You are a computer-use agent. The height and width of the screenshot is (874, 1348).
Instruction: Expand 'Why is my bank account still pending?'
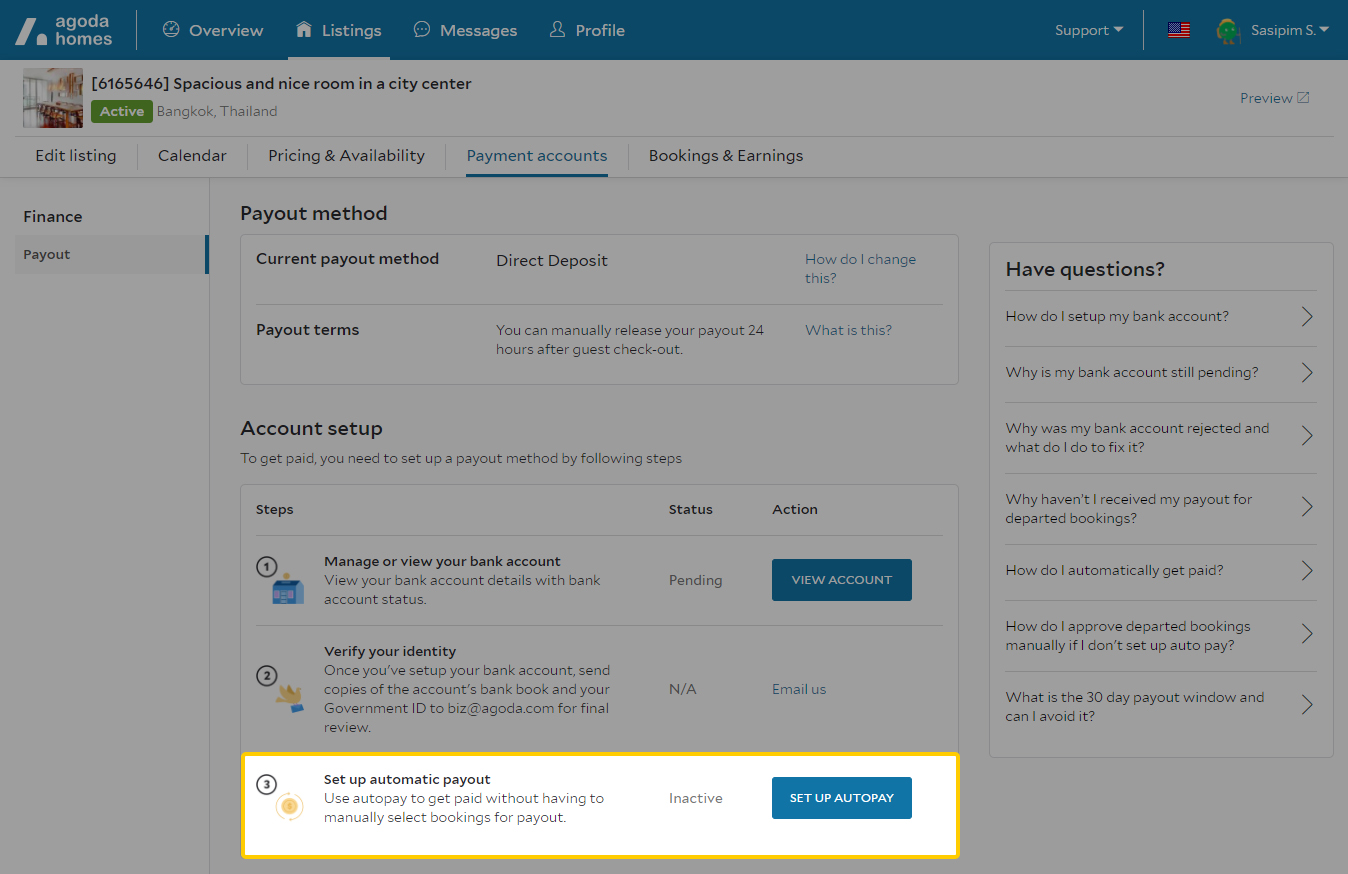[1160, 373]
